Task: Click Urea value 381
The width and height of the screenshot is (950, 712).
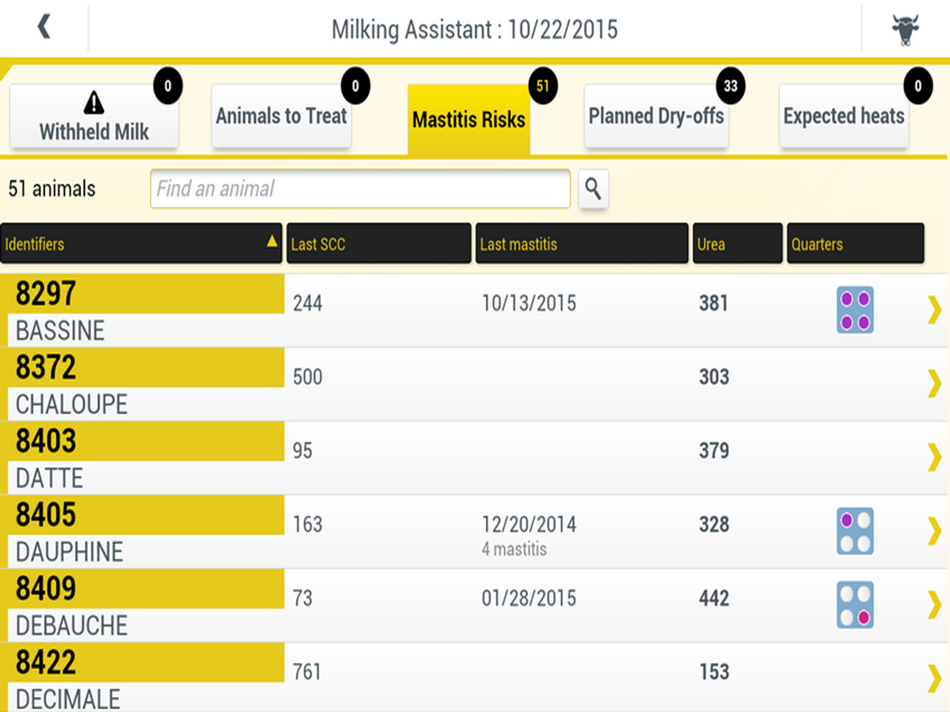Action: 714,303
